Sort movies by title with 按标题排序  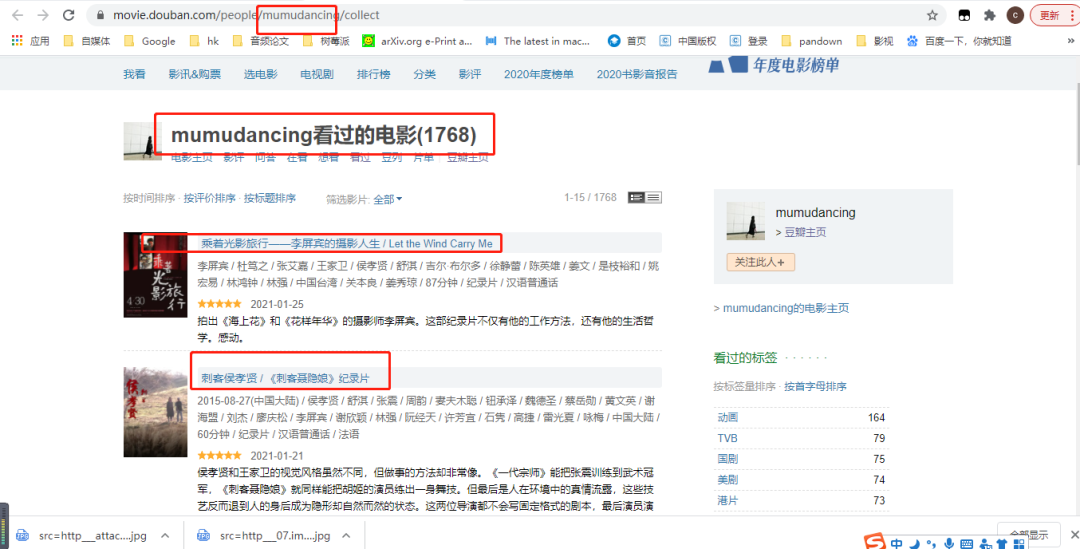(270, 198)
